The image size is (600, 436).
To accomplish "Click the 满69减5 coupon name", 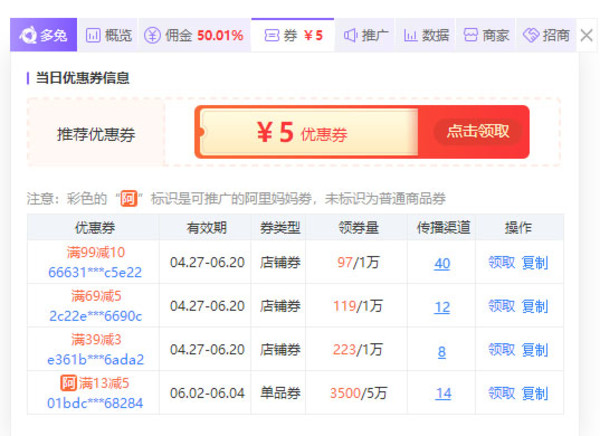I will point(96,296).
